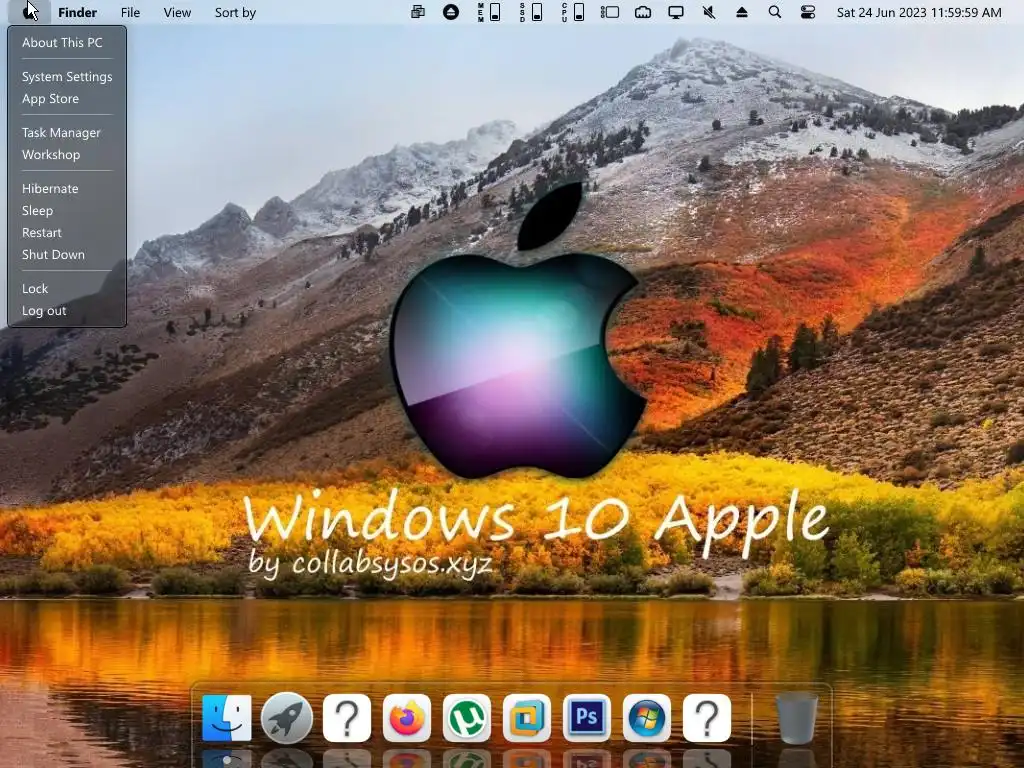Open Launchpad rocket in the dock
1024x768 pixels.
point(287,718)
